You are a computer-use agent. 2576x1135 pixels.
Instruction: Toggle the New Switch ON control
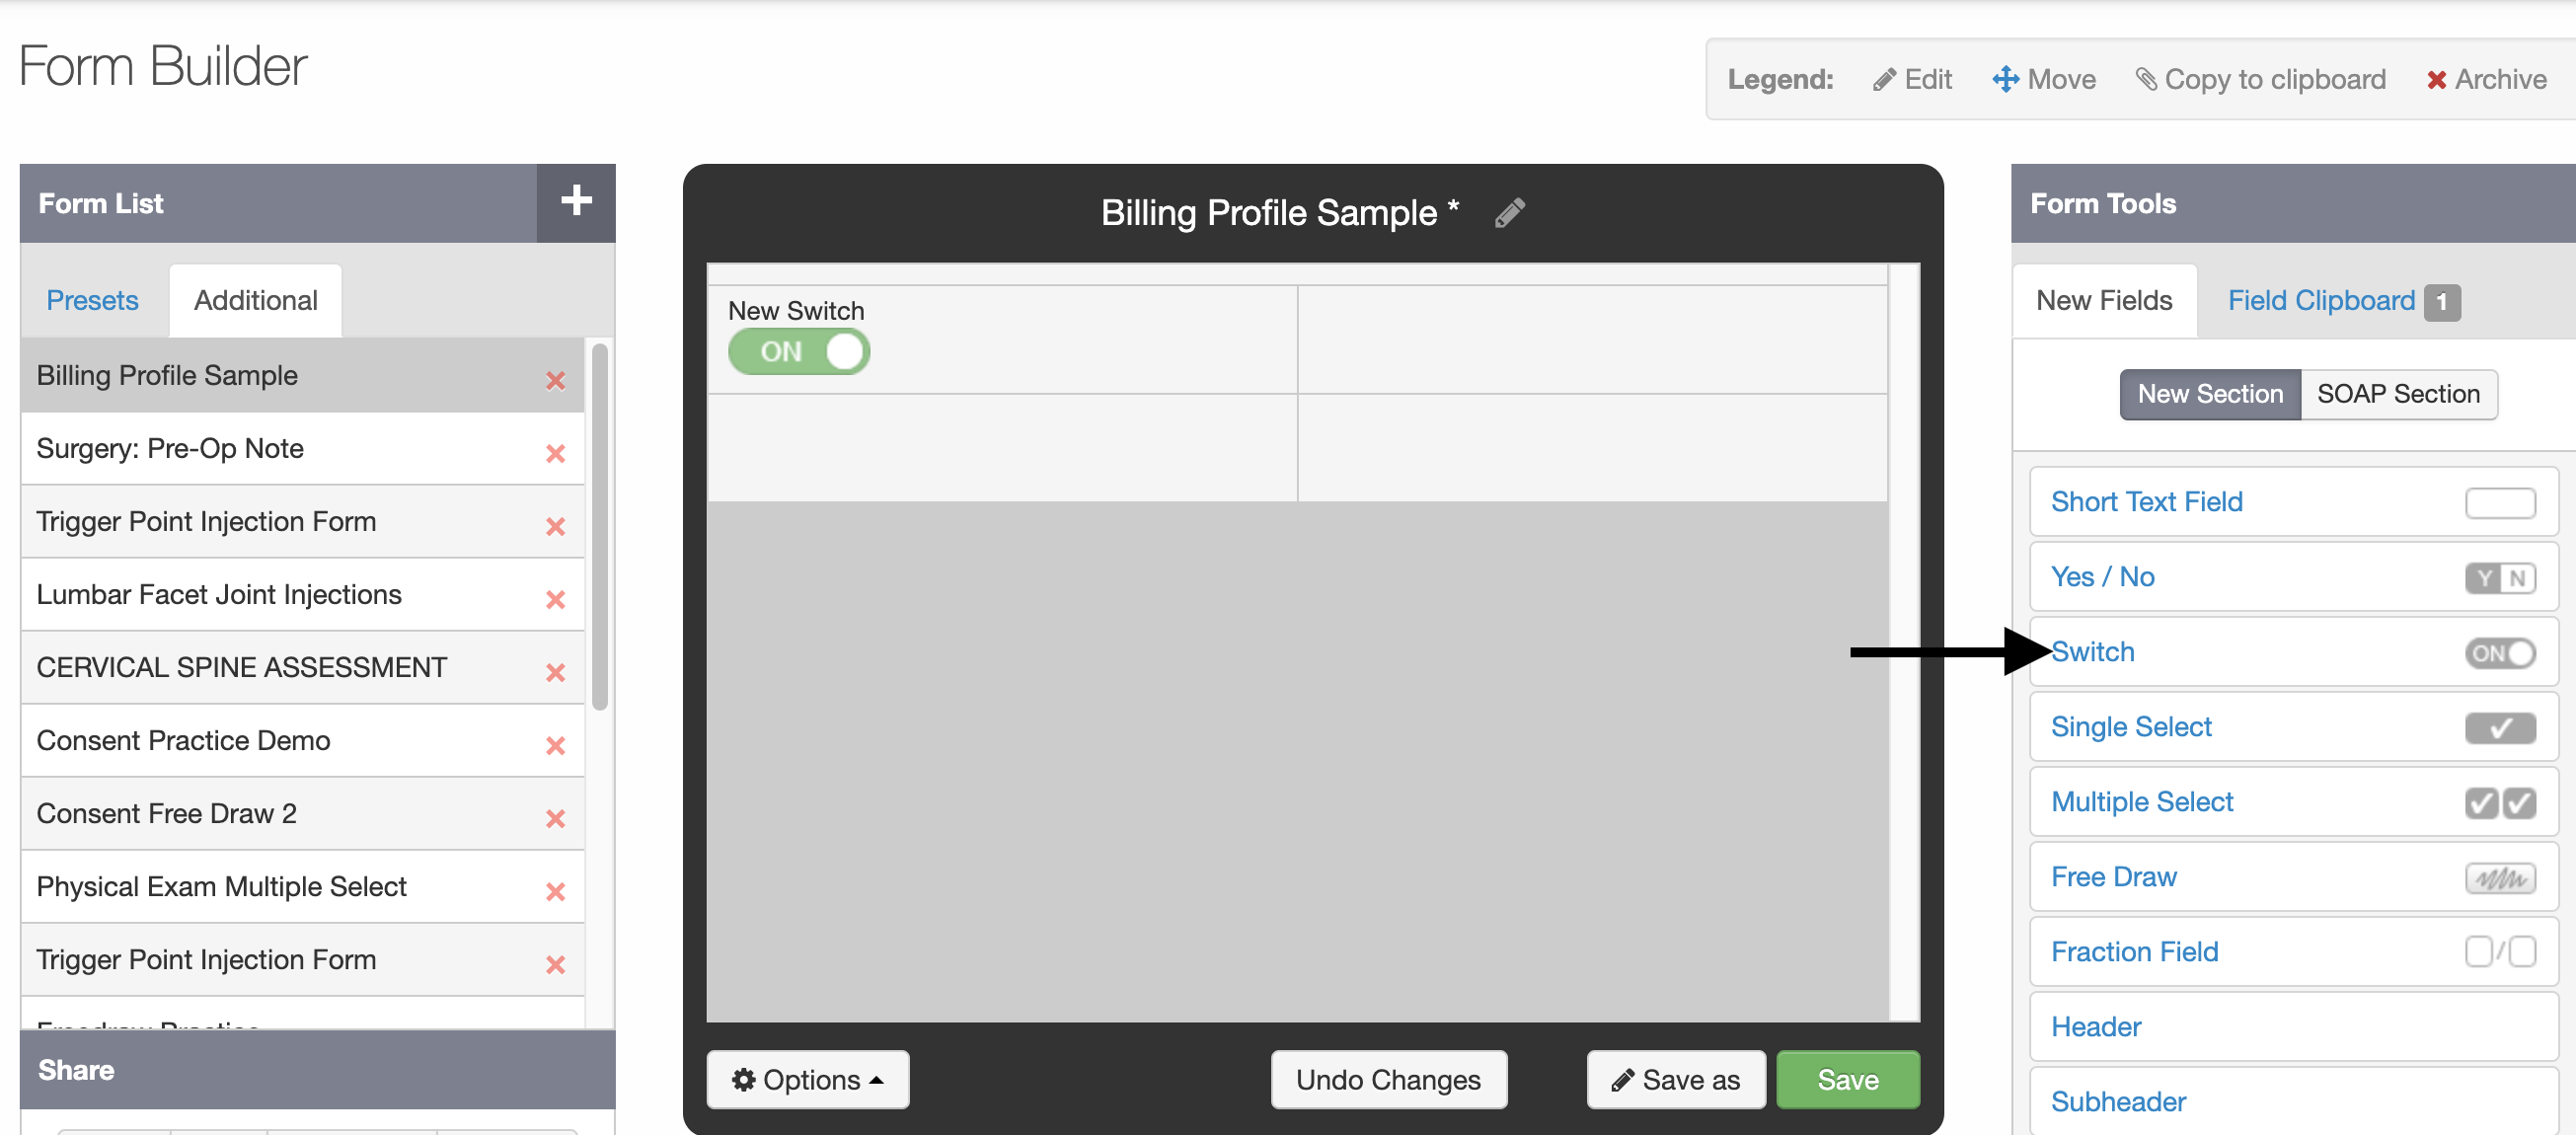click(x=798, y=351)
